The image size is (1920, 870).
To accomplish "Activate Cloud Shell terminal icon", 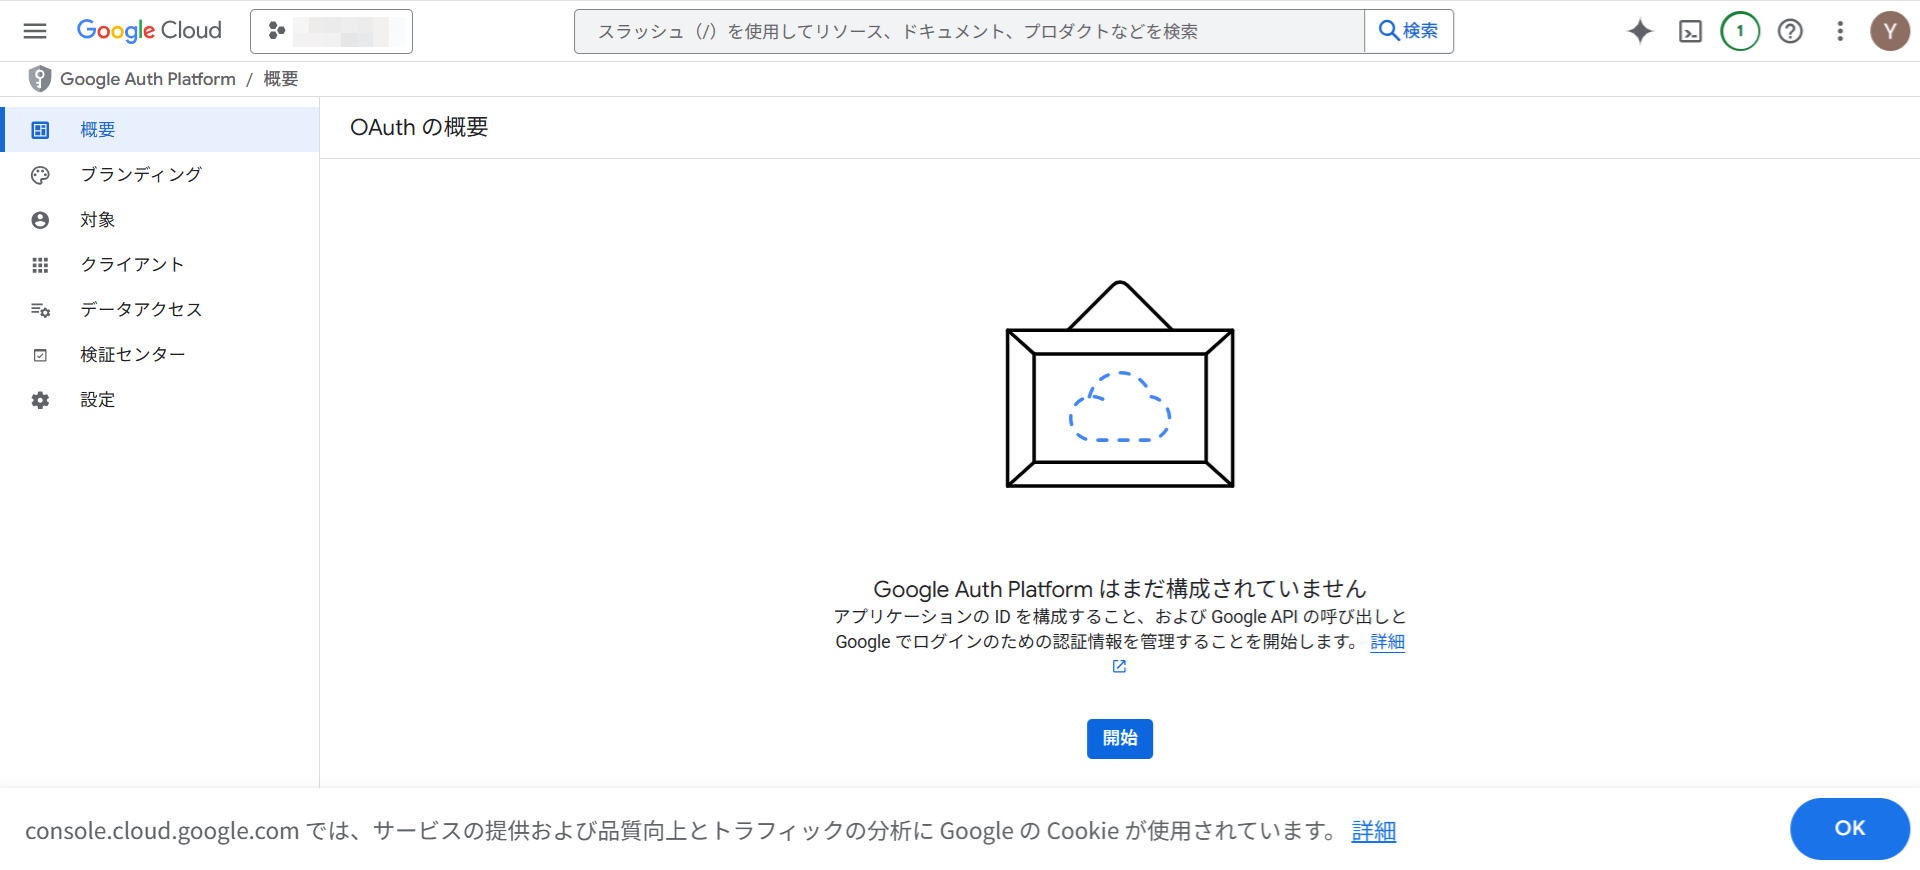I will [1690, 31].
